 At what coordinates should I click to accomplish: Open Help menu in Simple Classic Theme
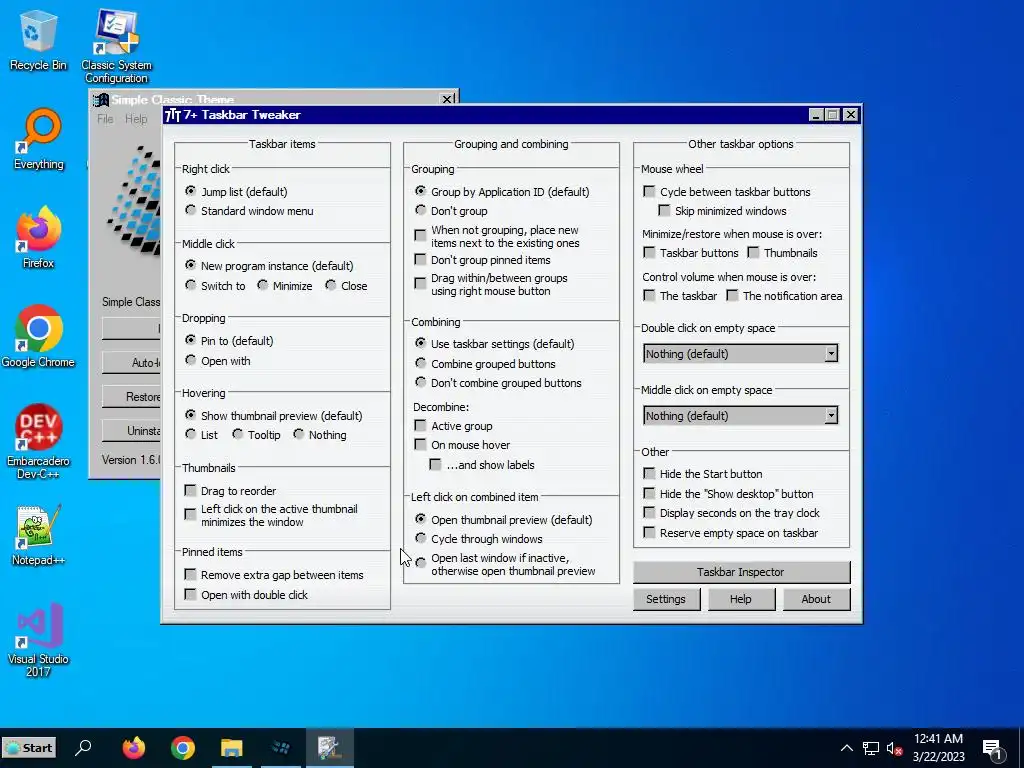coord(136,119)
